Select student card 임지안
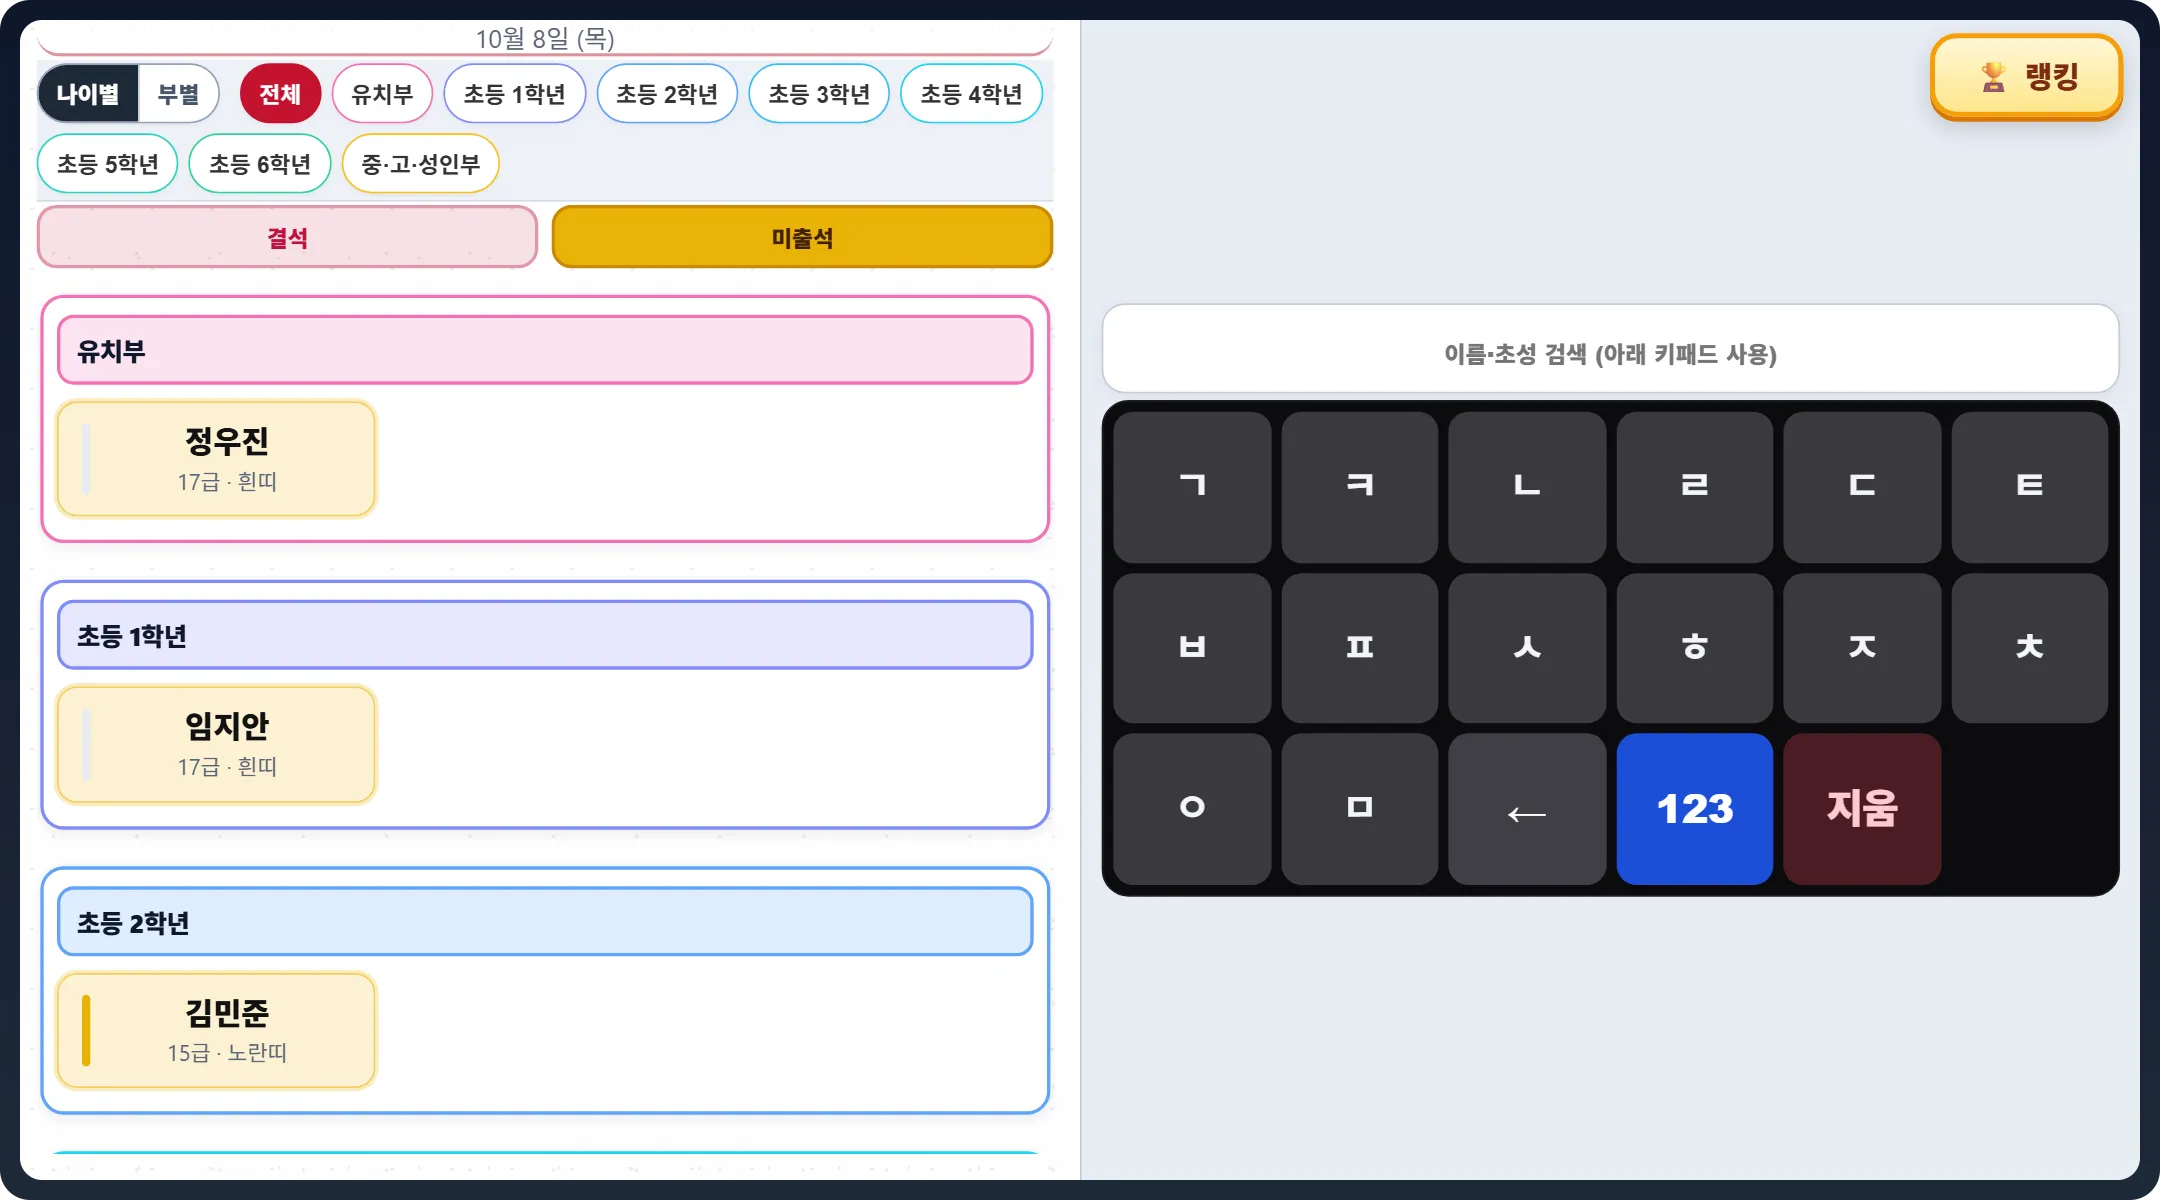 [217, 745]
